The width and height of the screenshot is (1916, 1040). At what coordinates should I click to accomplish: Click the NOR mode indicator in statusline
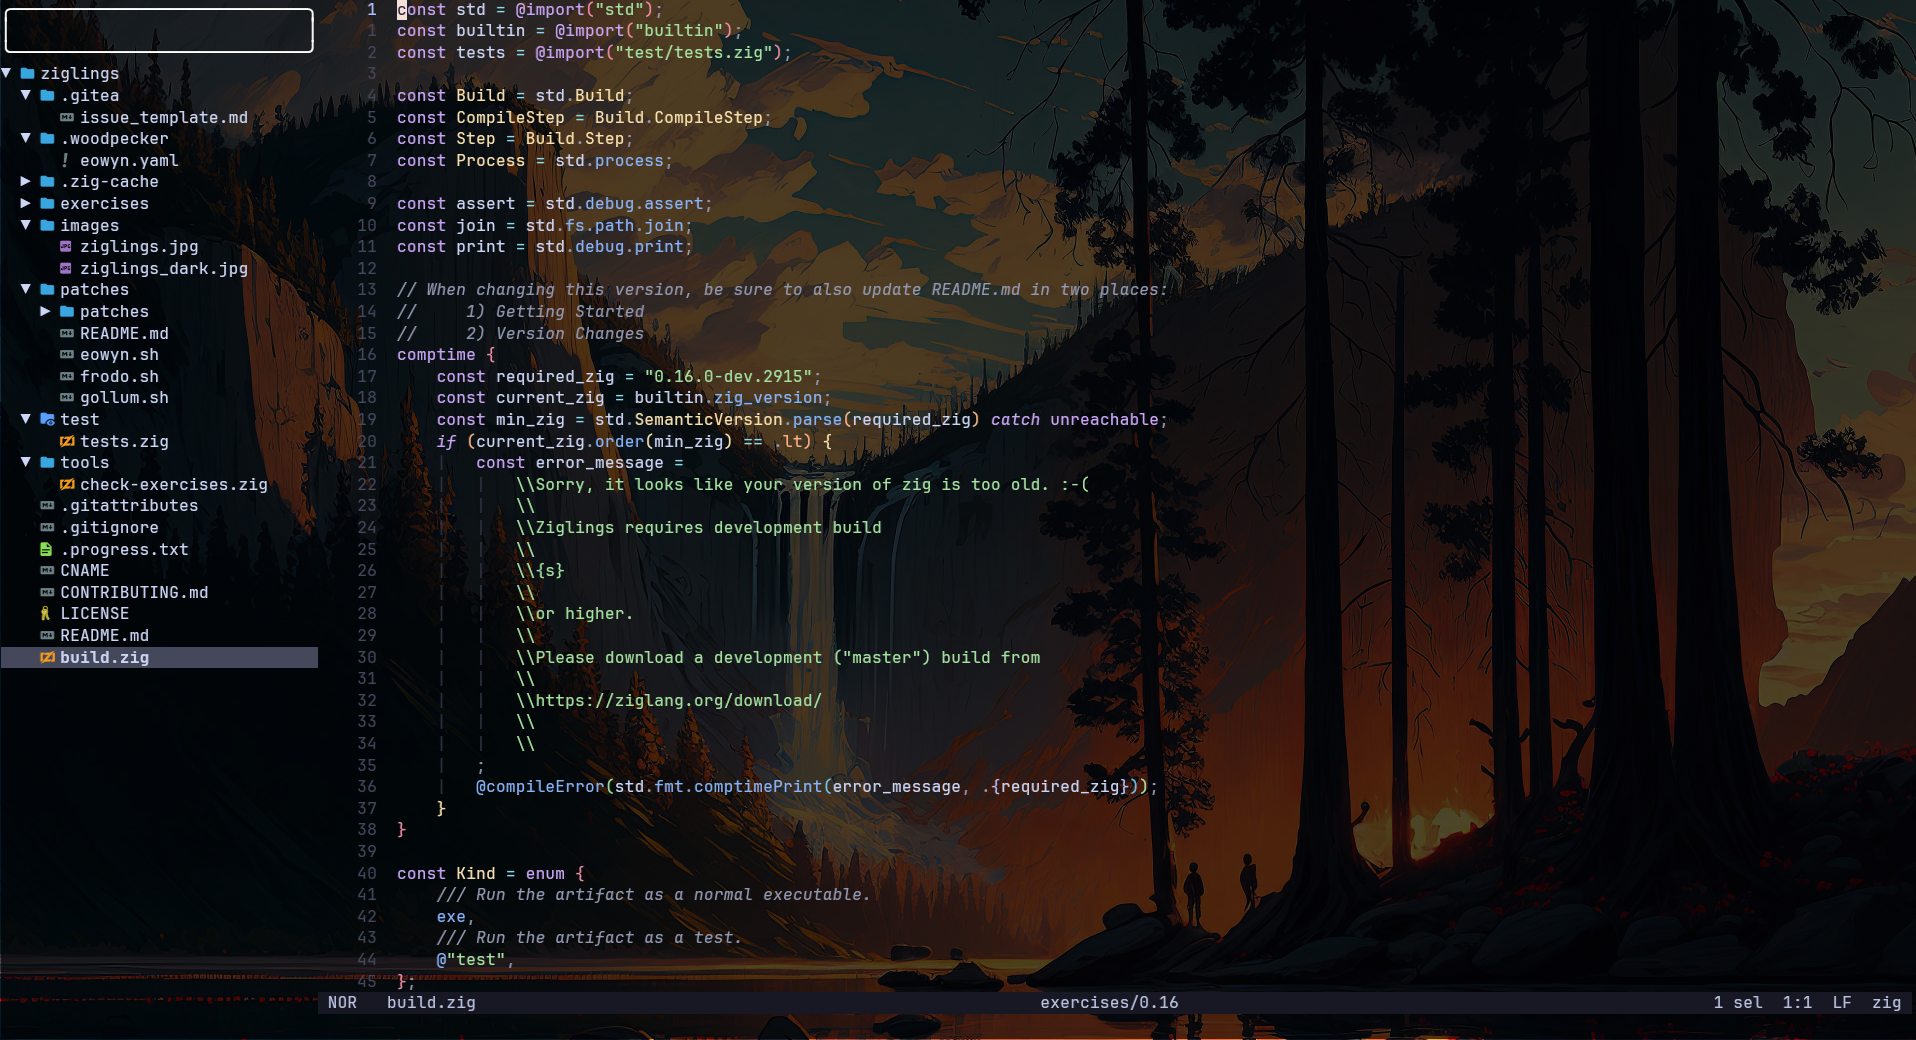click(x=342, y=1002)
